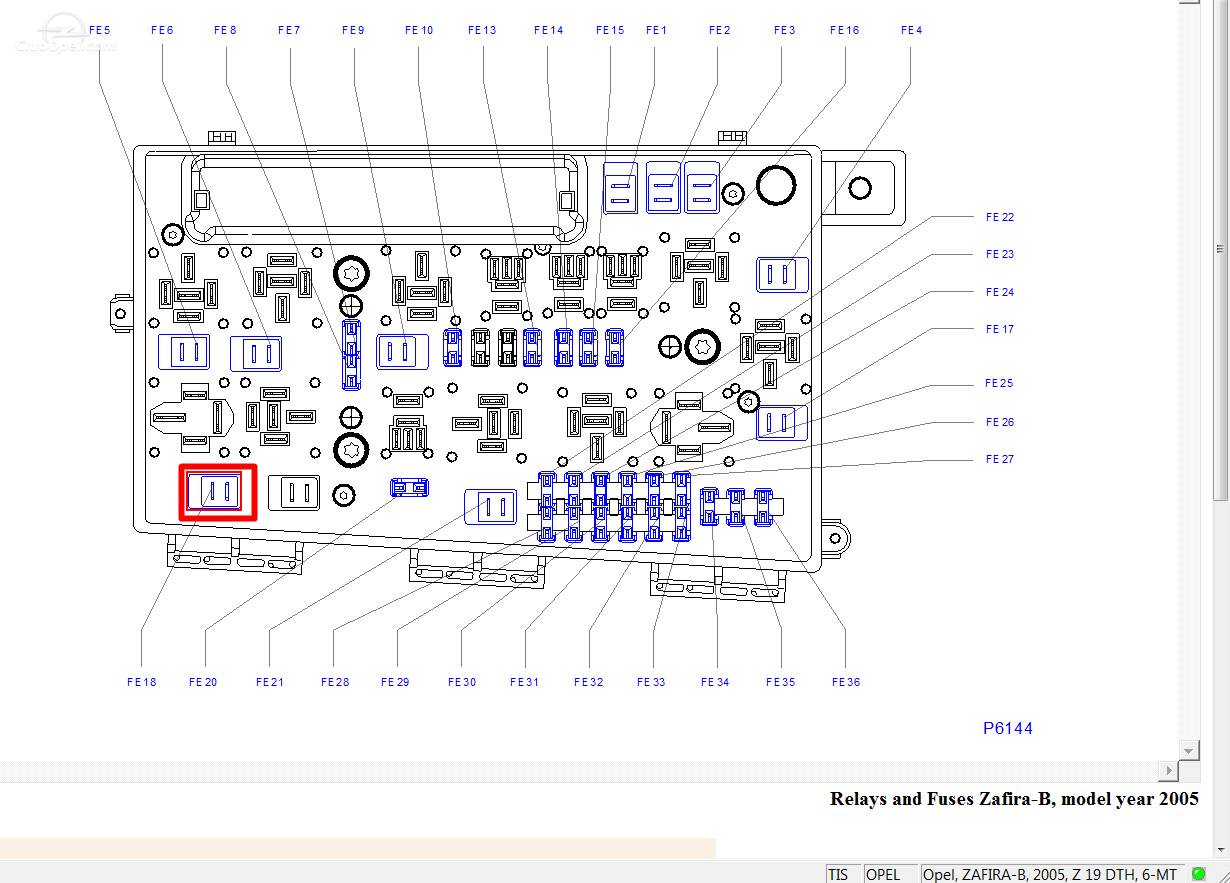The image size is (1230, 883).
Task: Choose the FE36 label below diagram
Action: (x=846, y=682)
